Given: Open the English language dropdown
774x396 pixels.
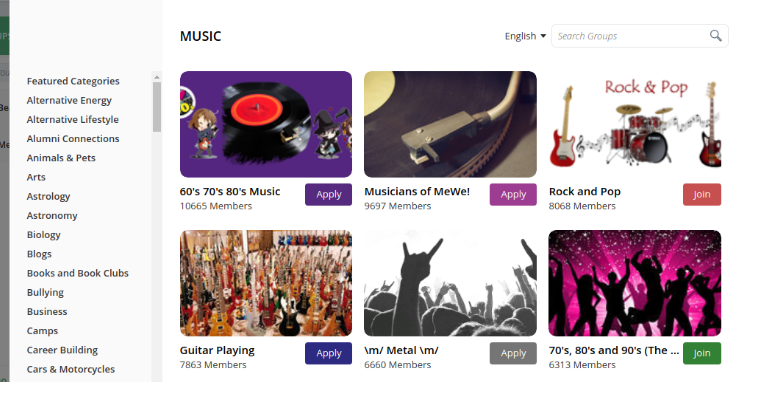Looking at the screenshot, I should pyautogui.click(x=525, y=36).
